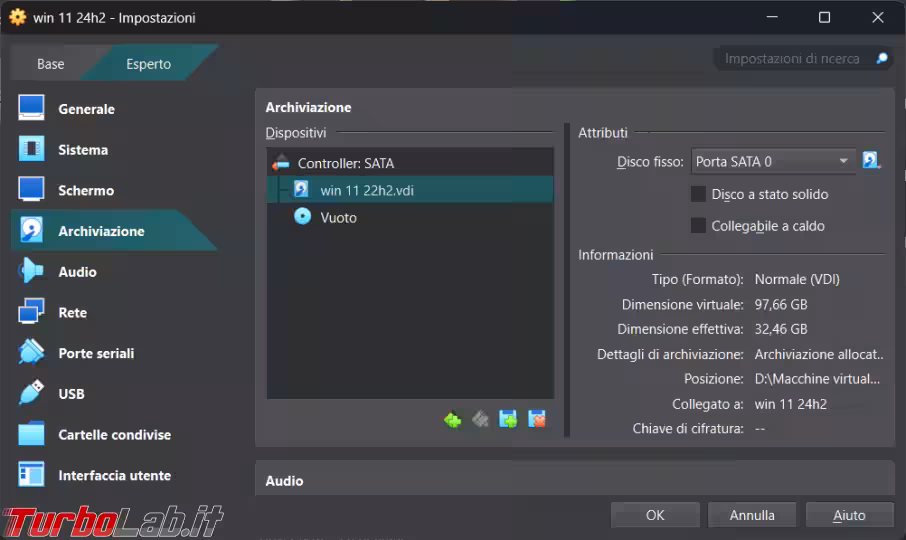906x540 pixels.
Task: Click the SATA controller icon
Action: [x=281, y=163]
